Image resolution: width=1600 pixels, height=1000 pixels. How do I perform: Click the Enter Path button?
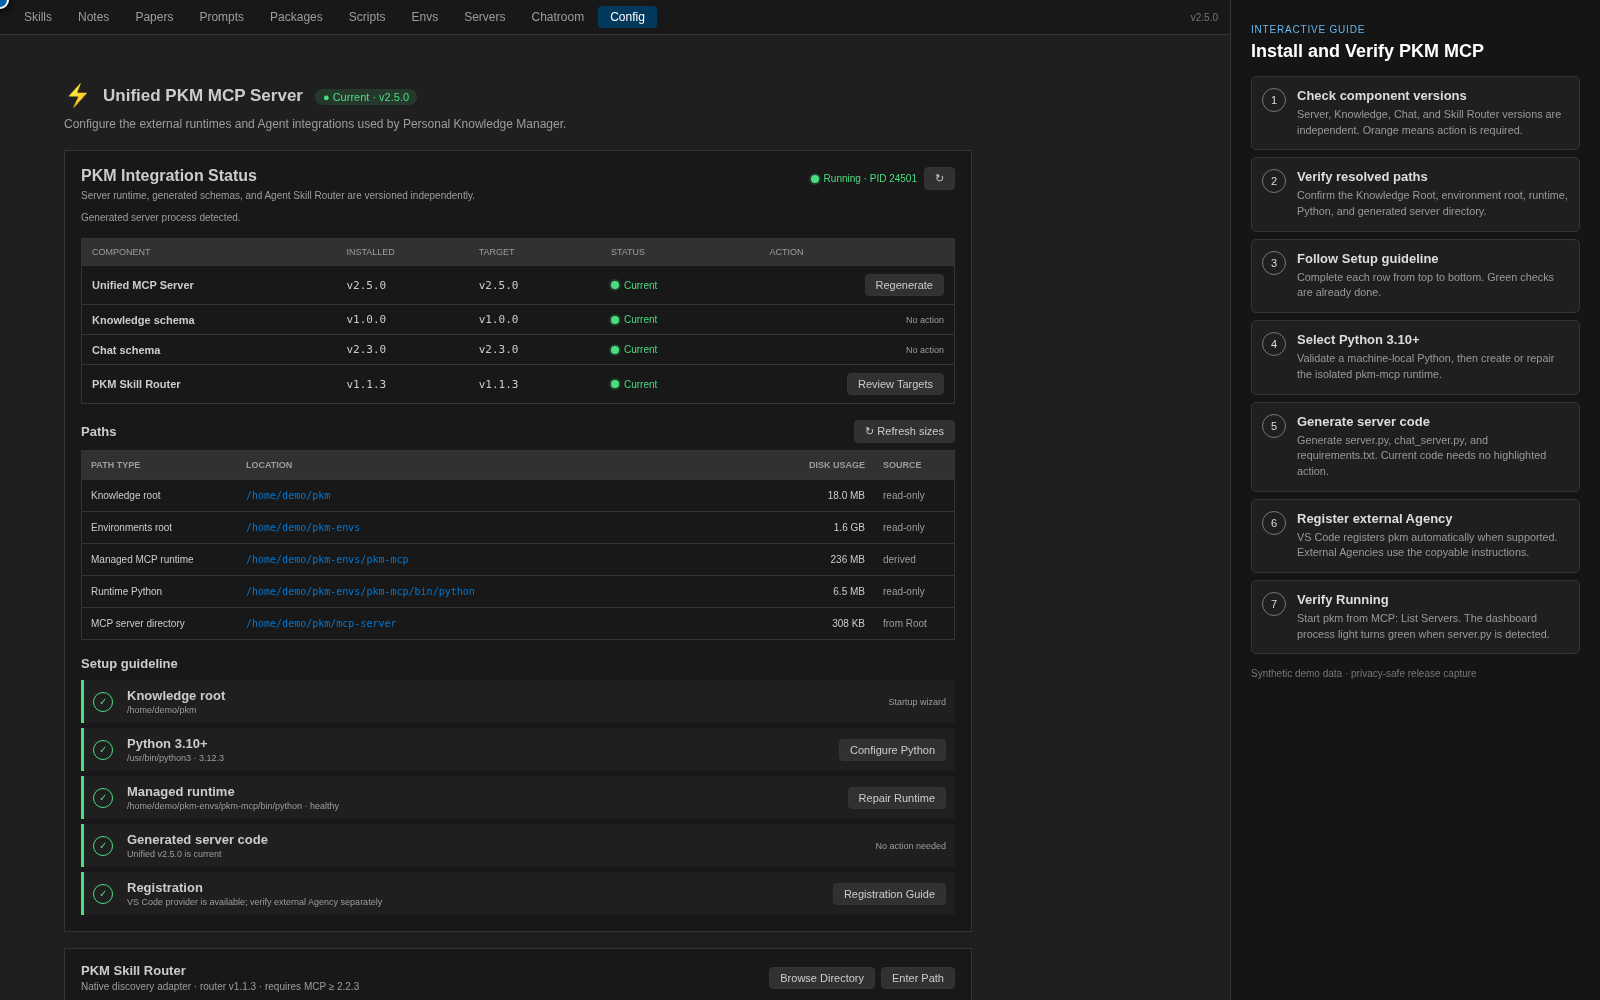click(918, 978)
